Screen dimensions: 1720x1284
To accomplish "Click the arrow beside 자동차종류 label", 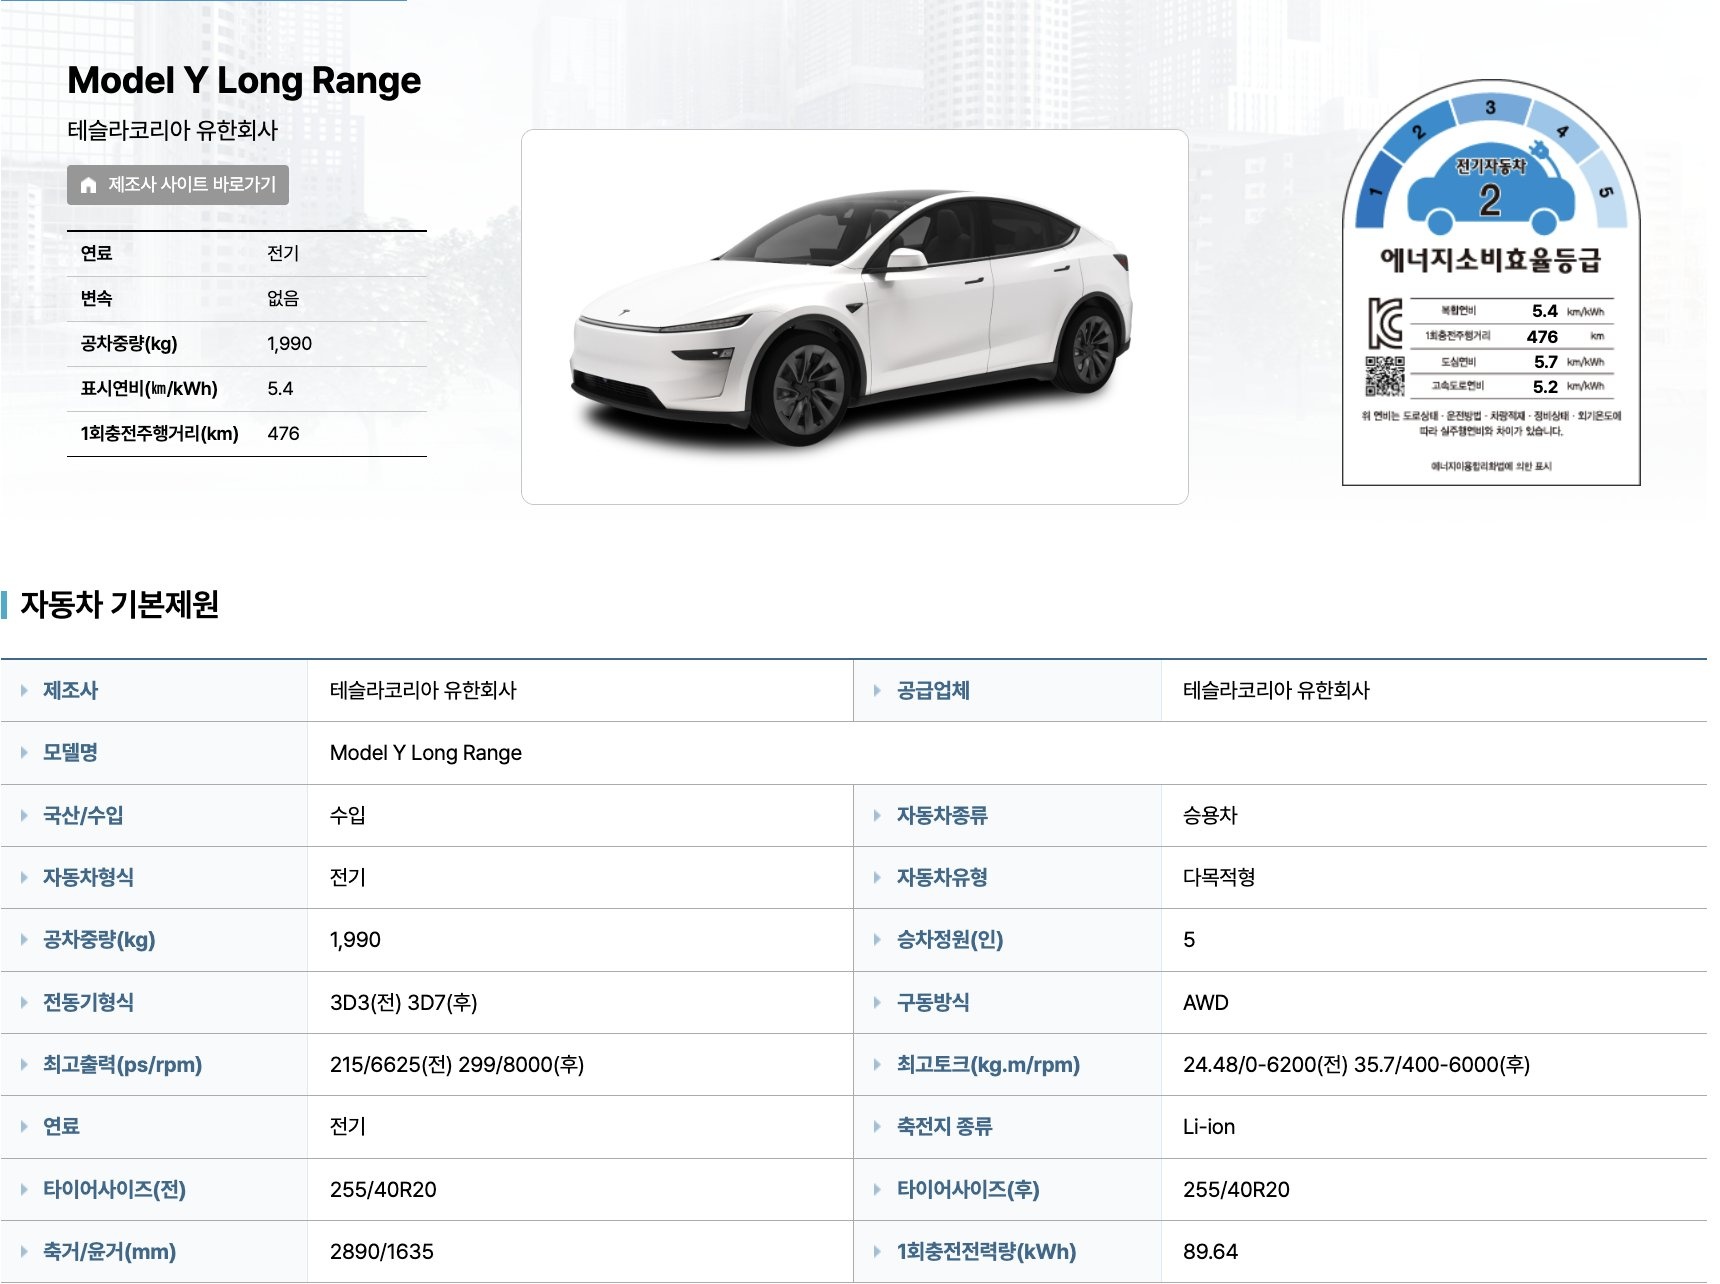I will pyautogui.click(x=877, y=815).
